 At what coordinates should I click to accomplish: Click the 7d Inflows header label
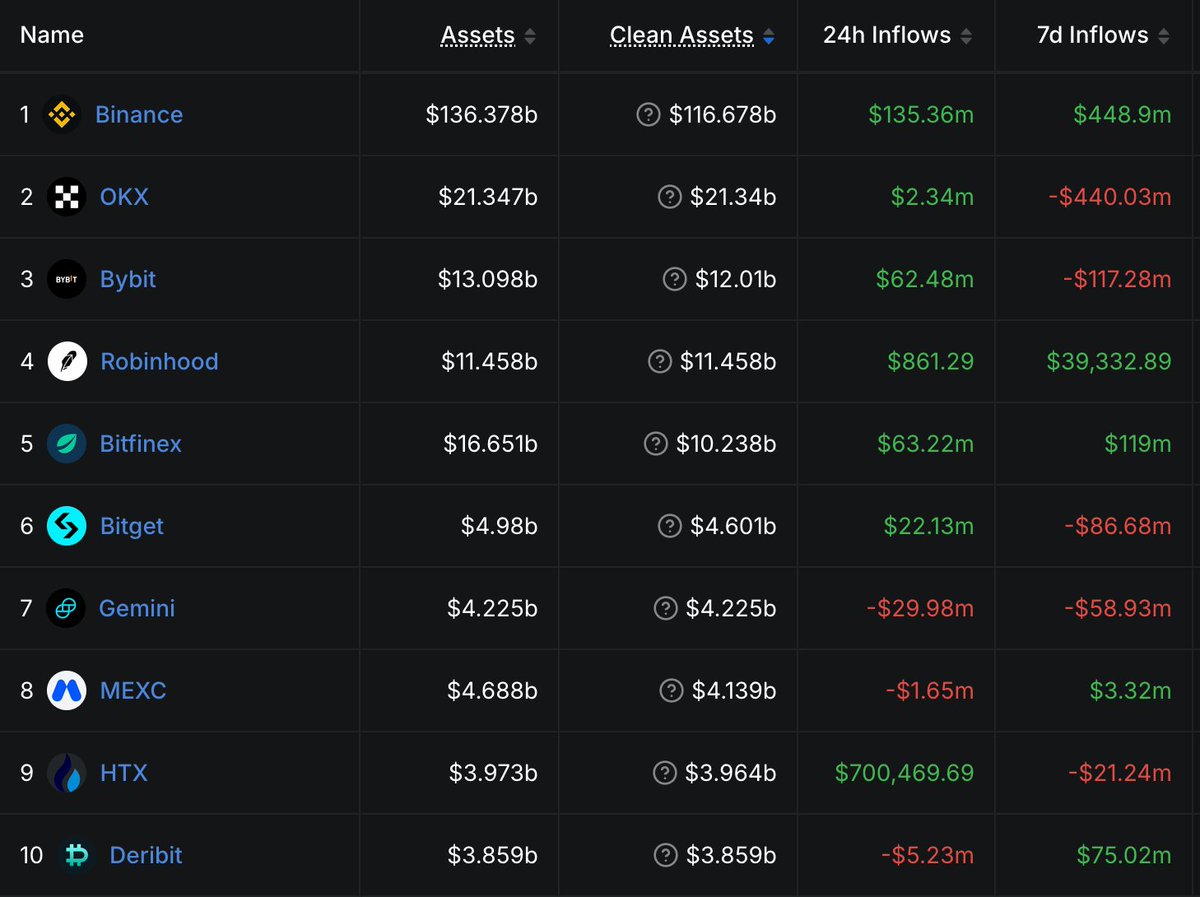coord(1093,35)
